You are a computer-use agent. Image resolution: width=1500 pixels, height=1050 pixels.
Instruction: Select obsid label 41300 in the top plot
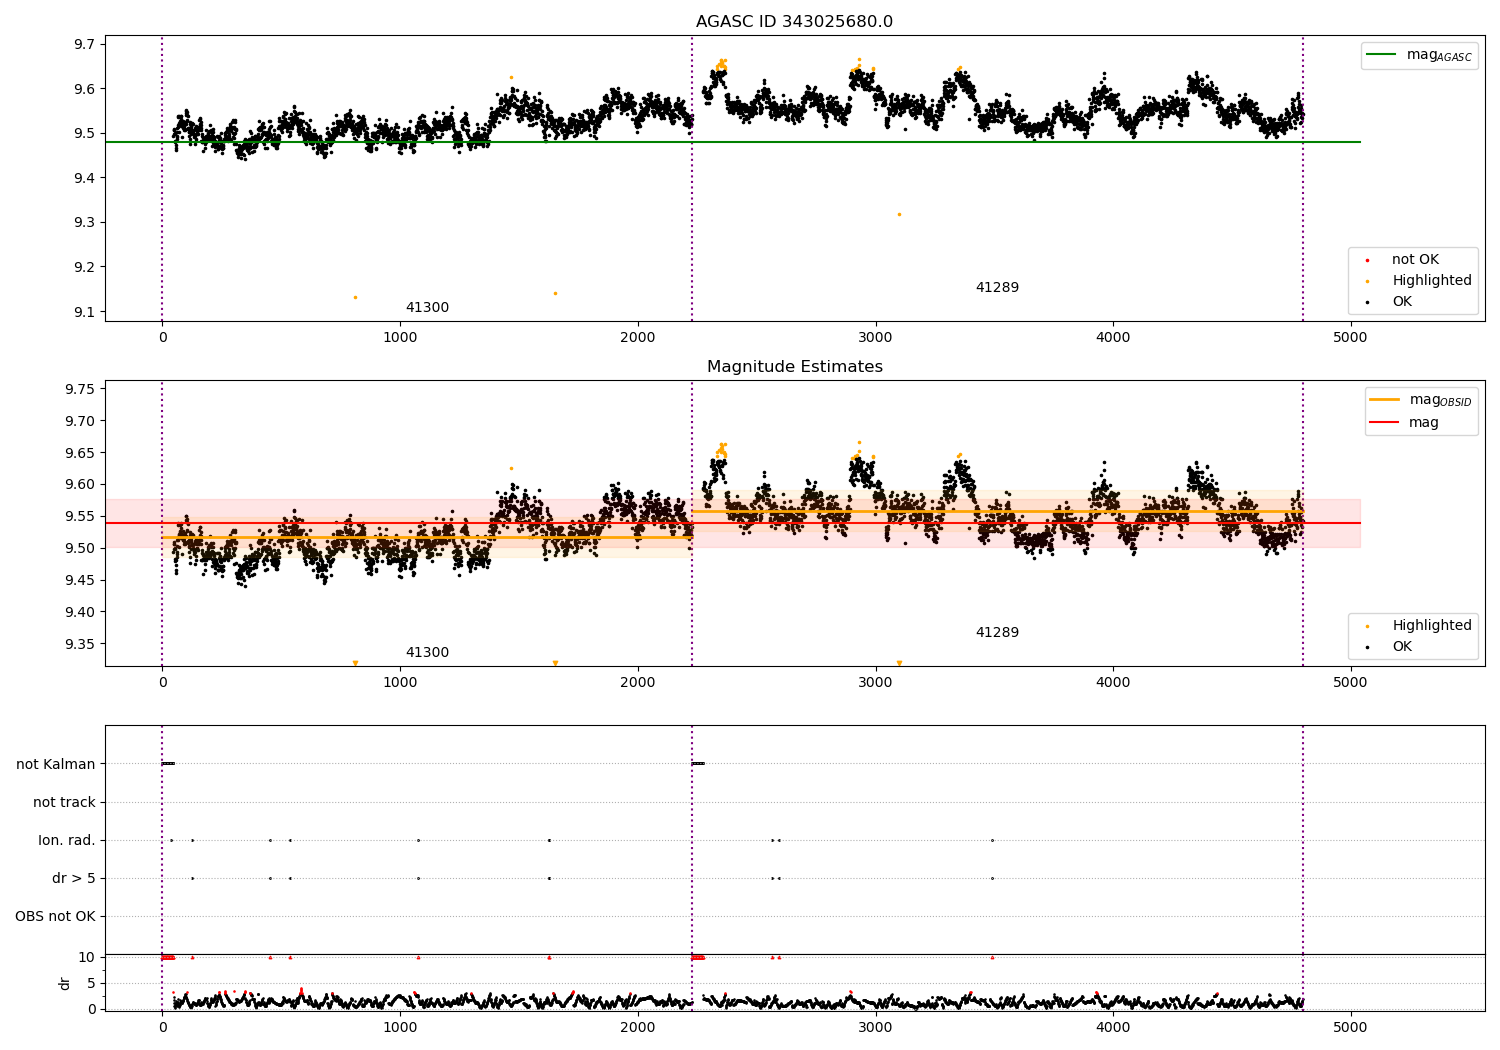pos(427,308)
